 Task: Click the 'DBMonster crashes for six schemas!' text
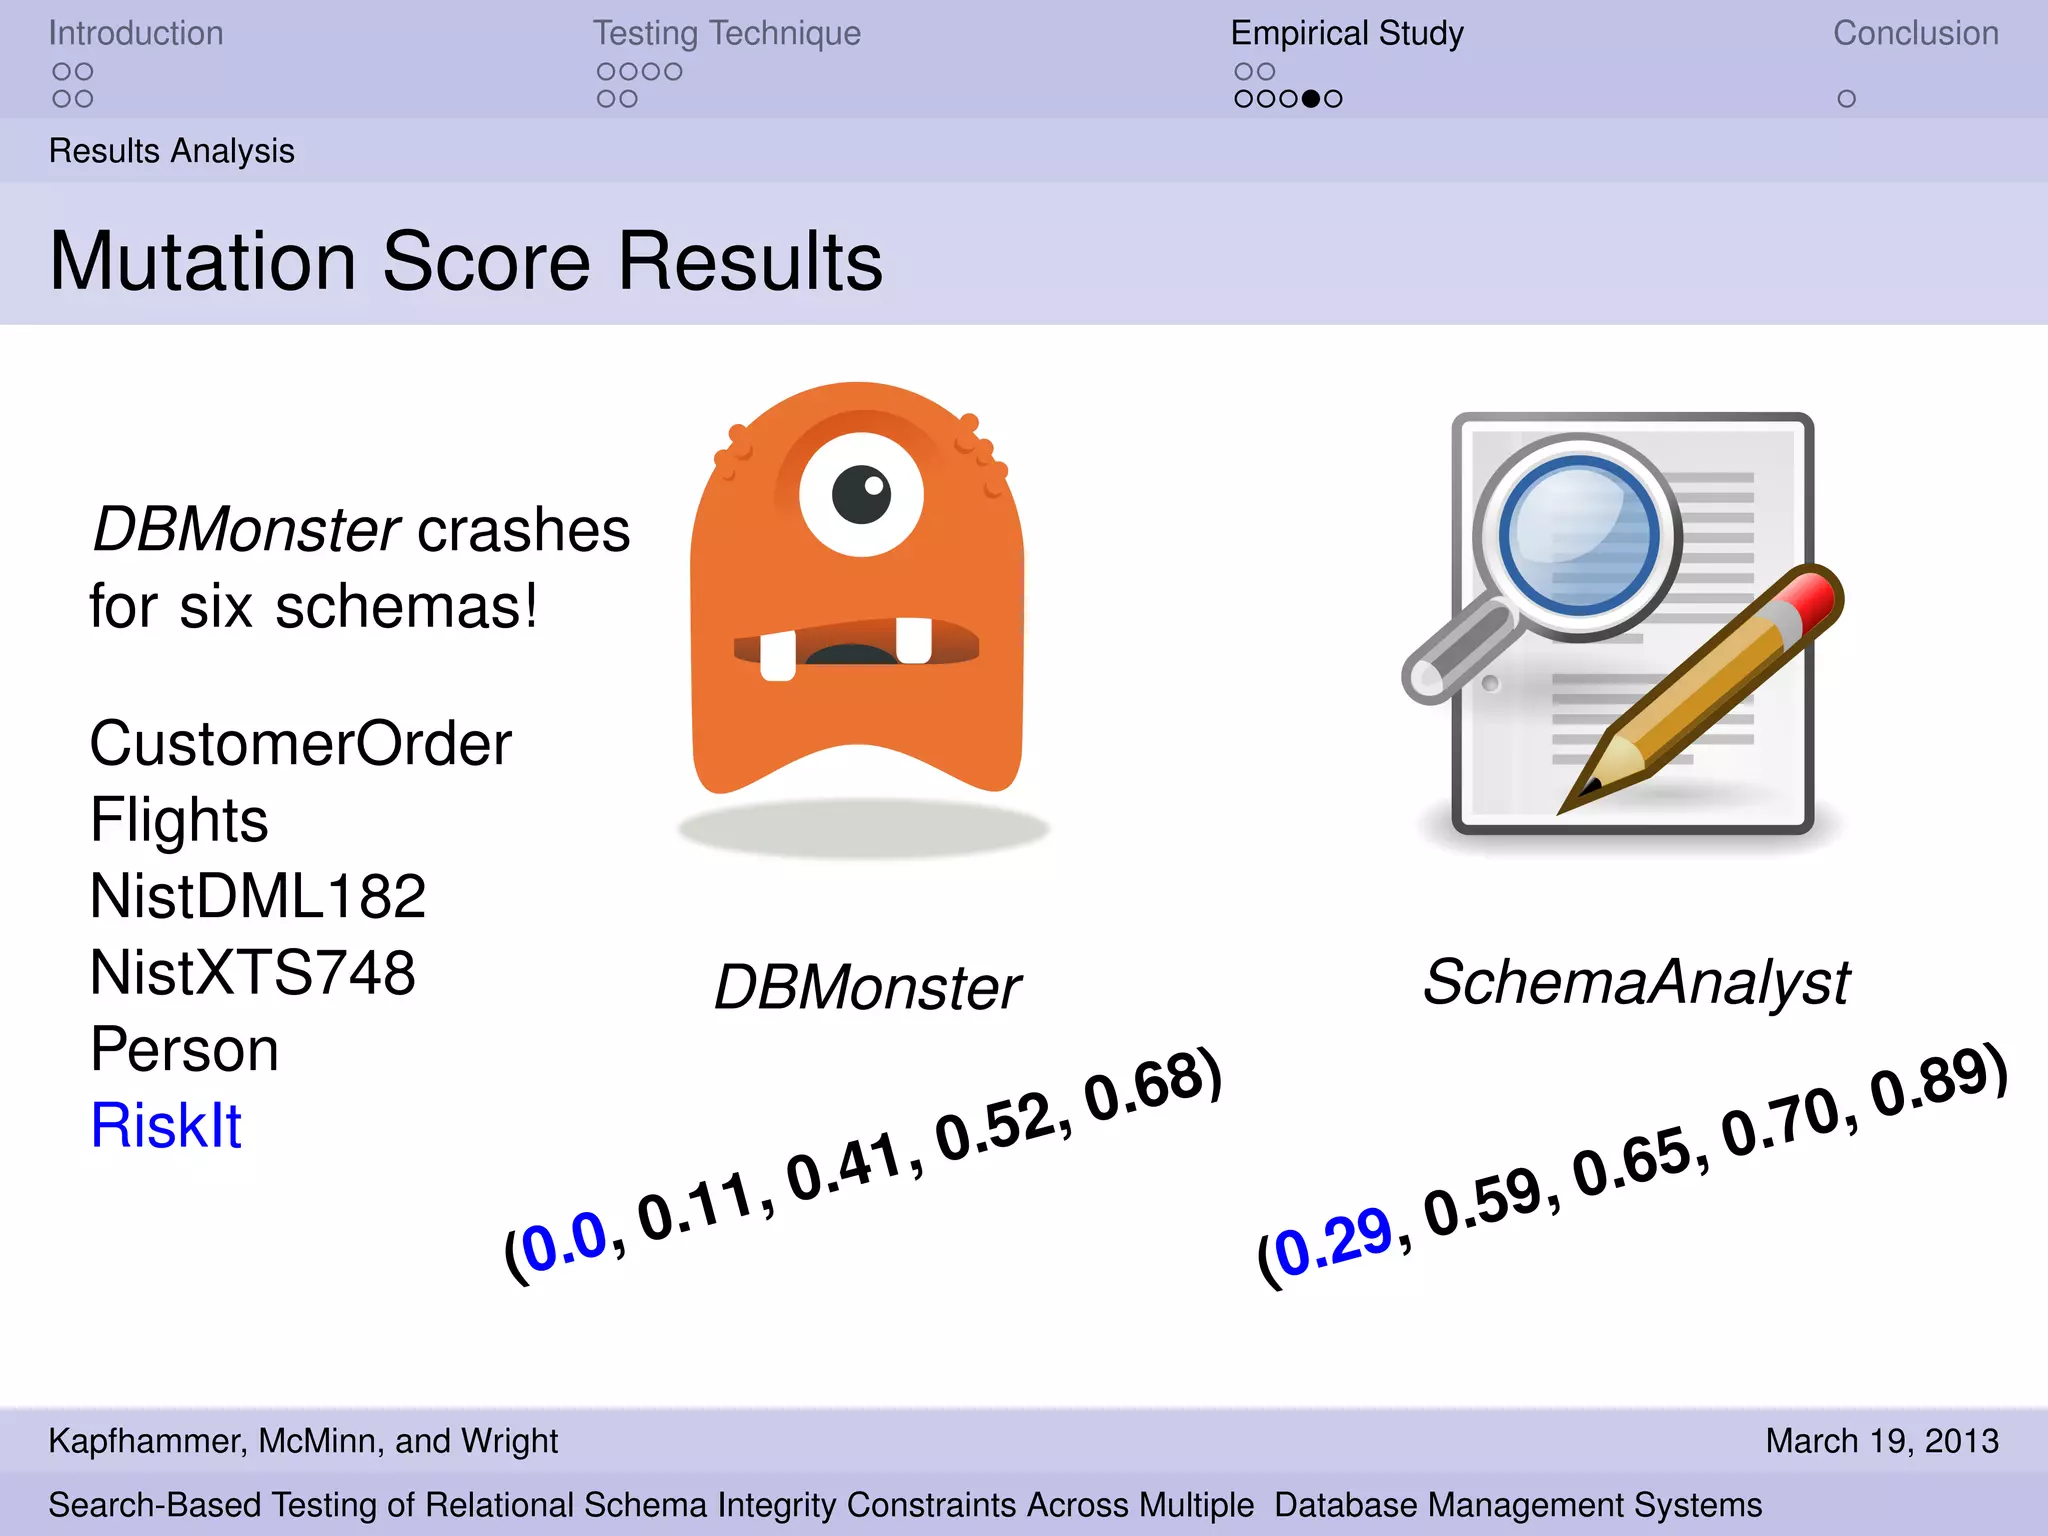click(360, 567)
